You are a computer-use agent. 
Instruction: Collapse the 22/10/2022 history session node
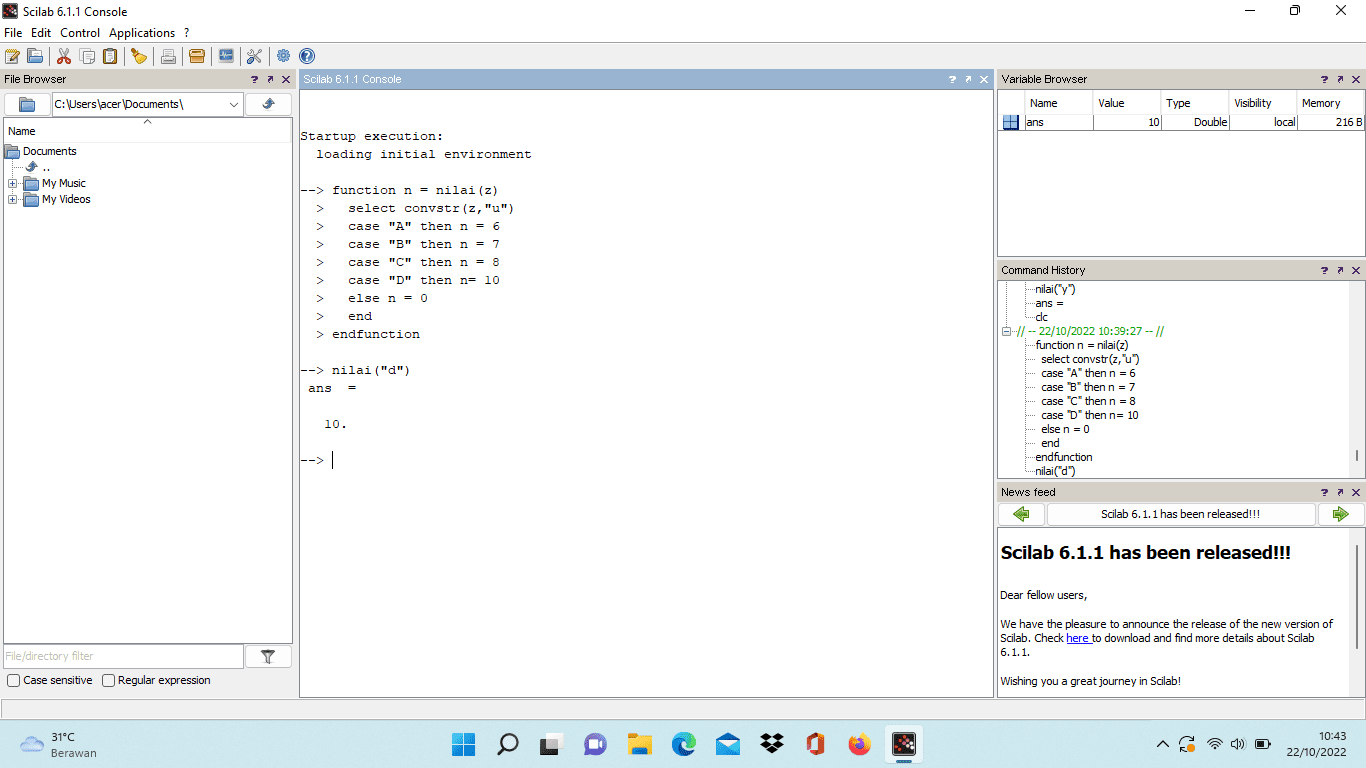[1007, 331]
